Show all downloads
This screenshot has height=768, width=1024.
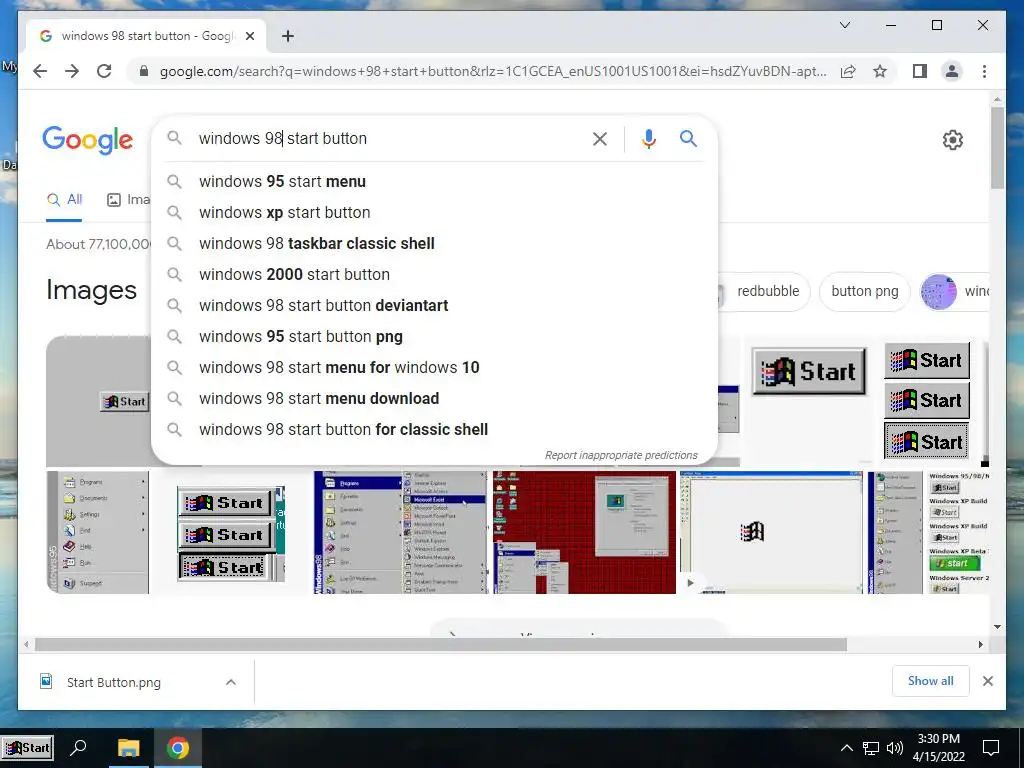click(931, 681)
